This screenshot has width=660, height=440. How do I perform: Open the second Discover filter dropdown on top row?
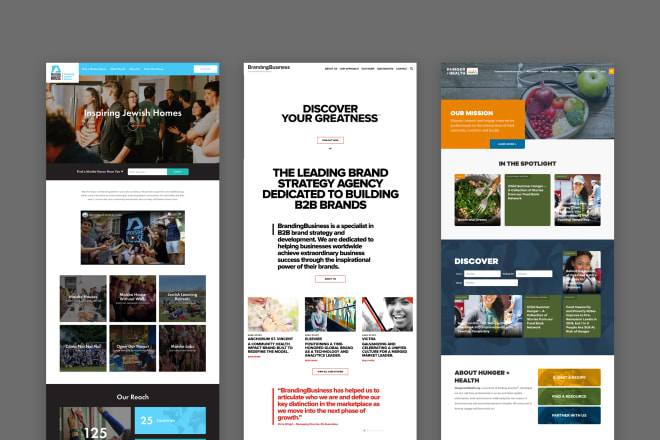pyautogui.click(x=534, y=274)
